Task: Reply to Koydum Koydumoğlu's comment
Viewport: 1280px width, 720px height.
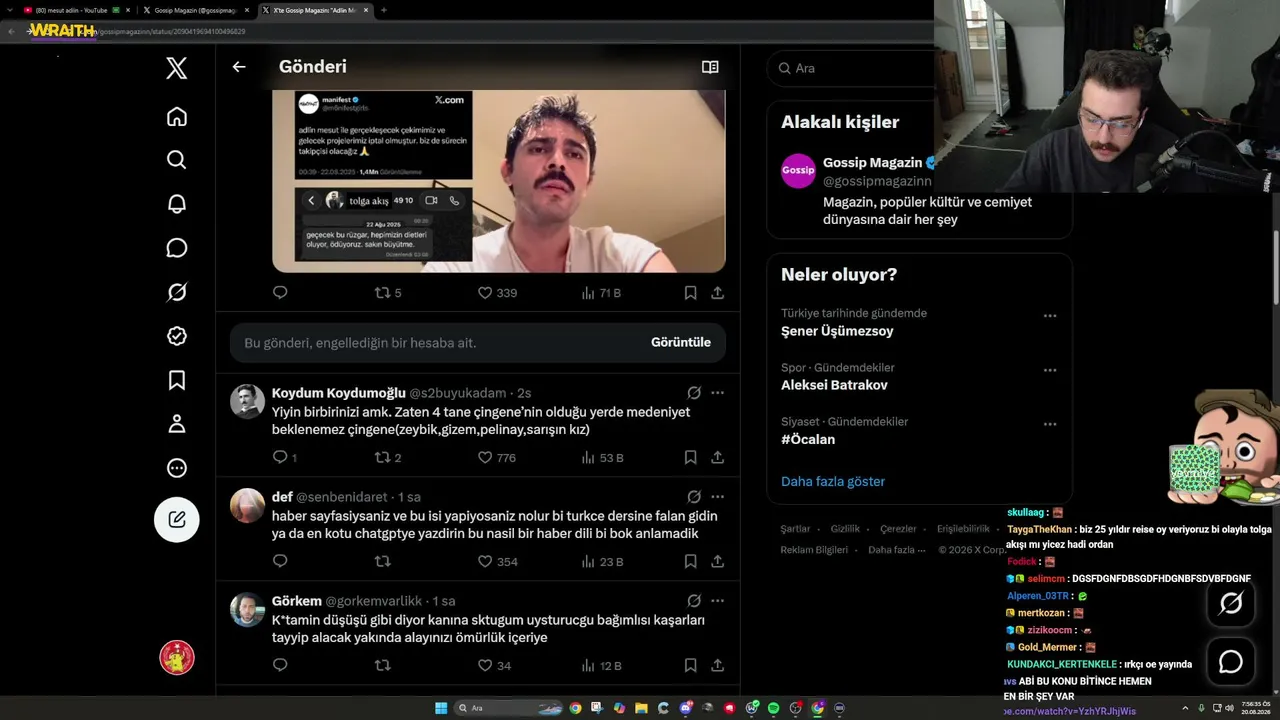Action: [284, 458]
